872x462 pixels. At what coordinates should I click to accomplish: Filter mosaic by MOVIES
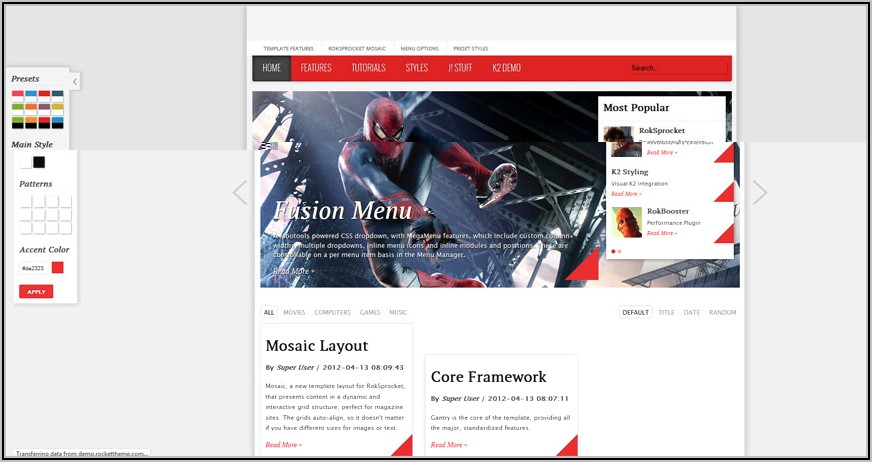294,312
